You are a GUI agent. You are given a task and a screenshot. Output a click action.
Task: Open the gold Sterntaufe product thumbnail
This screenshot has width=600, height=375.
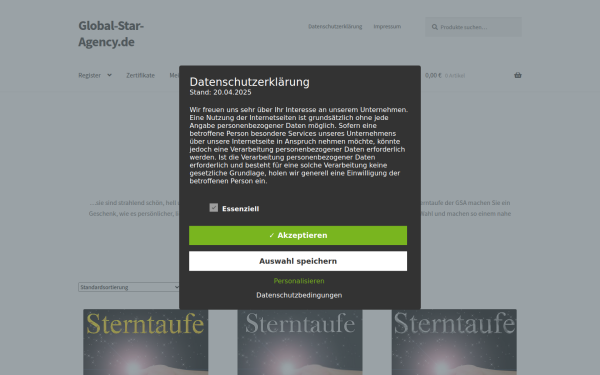tap(146, 342)
